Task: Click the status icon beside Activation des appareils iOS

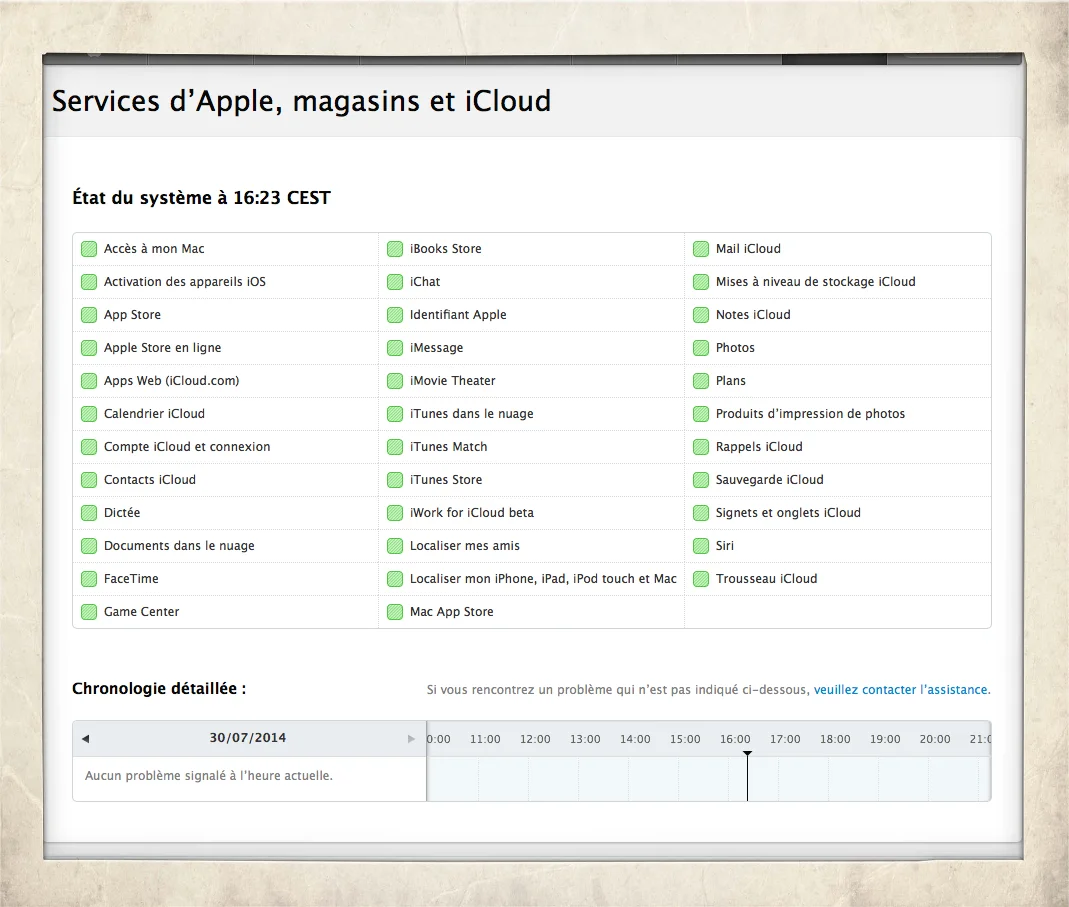Action: click(x=89, y=282)
